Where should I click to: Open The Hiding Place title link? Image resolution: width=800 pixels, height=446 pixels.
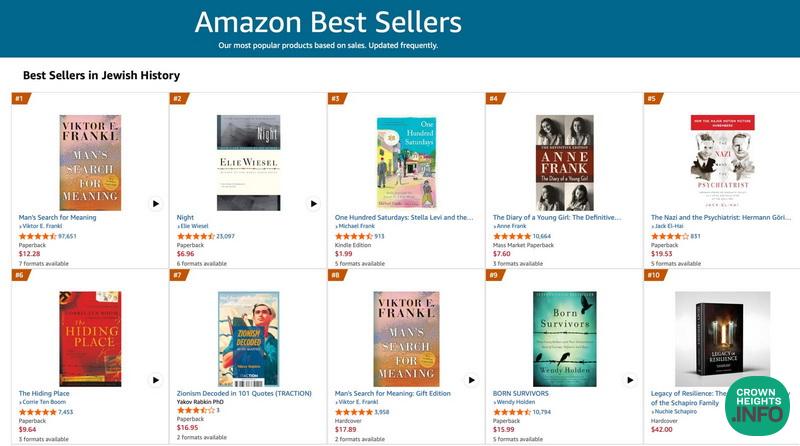[44, 393]
